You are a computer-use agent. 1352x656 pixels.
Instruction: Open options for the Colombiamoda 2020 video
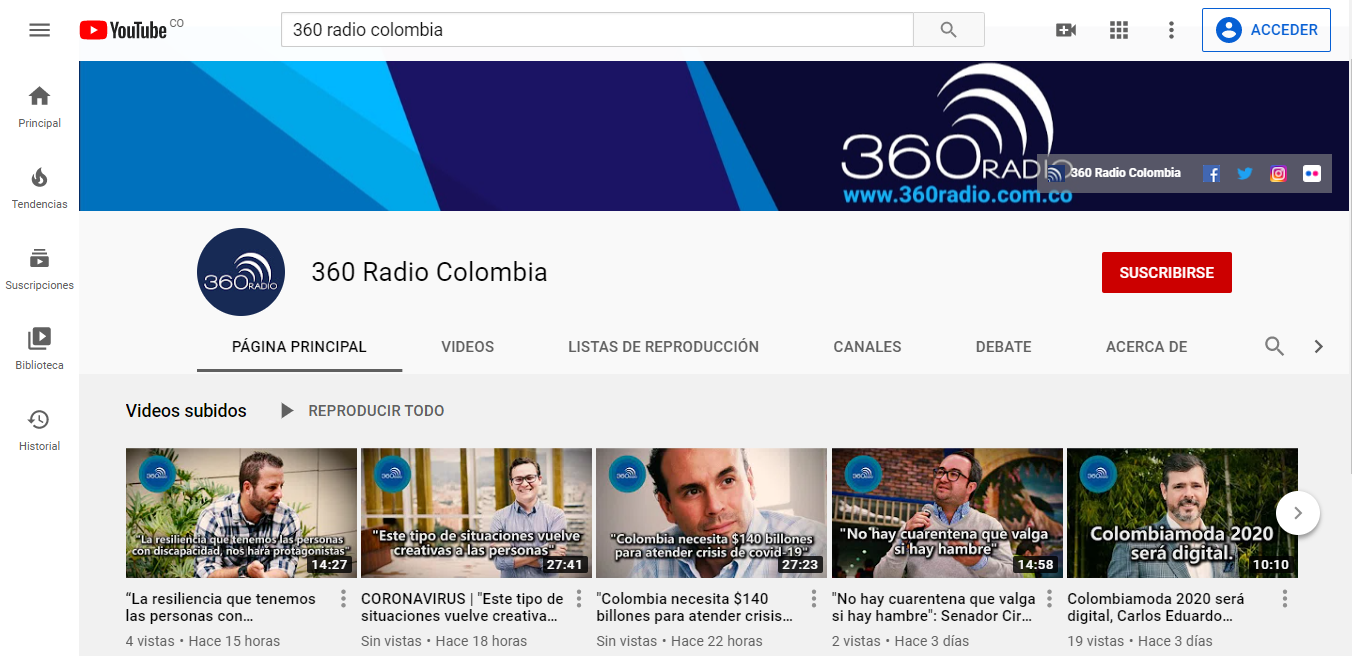click(1285, 599)
